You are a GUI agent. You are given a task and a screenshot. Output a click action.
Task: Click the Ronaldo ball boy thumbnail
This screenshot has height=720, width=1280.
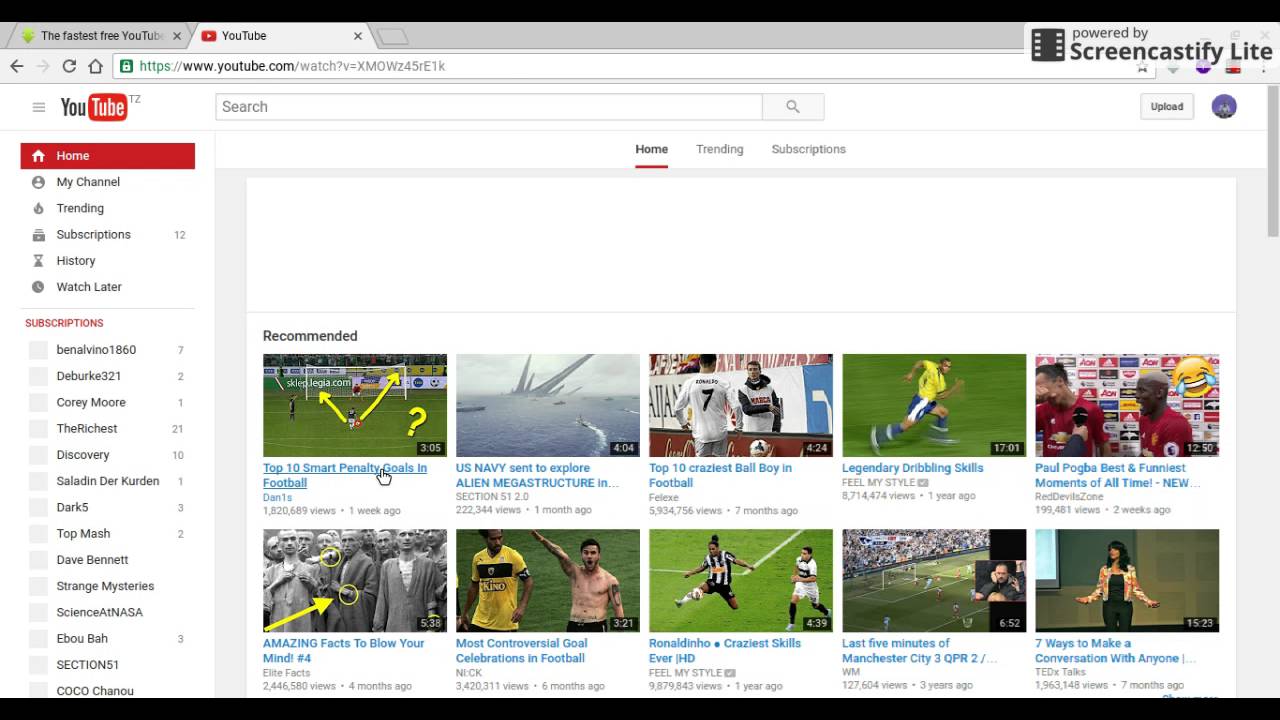[x=741, y=405]
